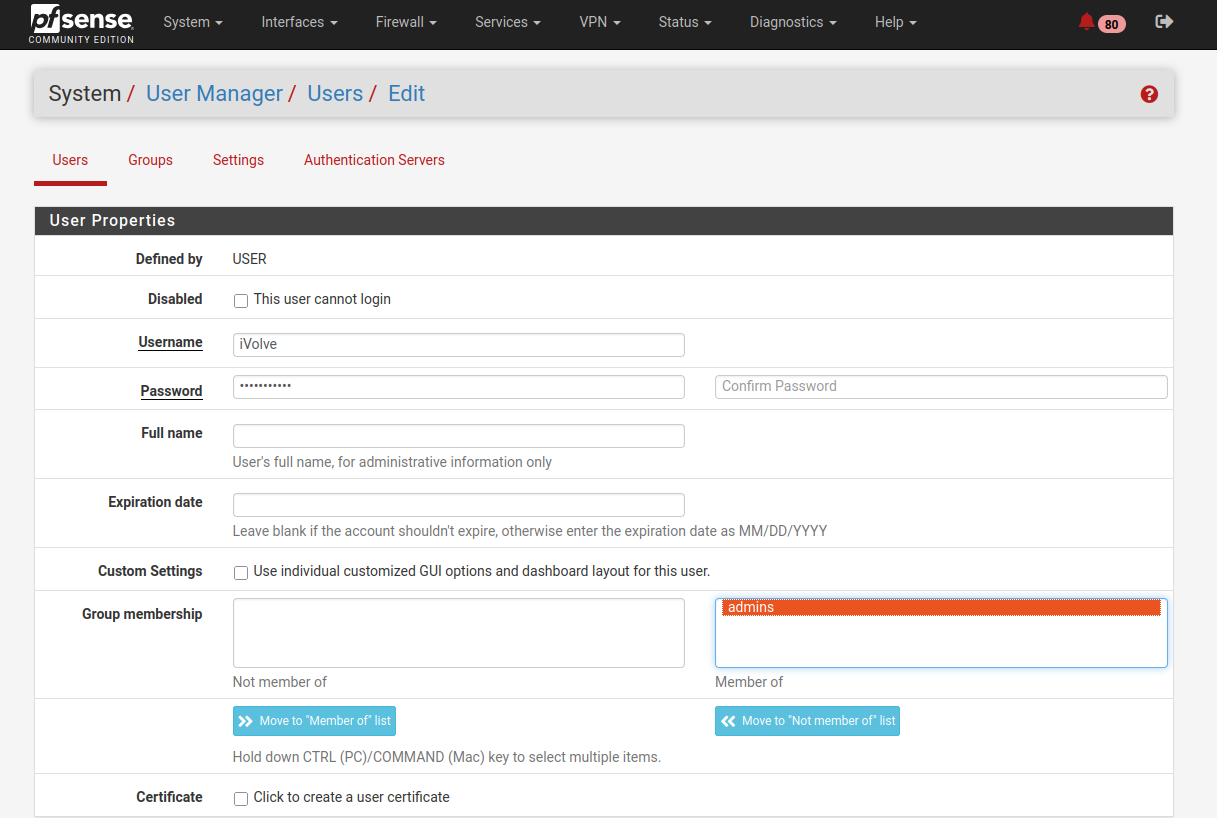Follow the Users breadcrumb link
1217x818 pixels.
[335, 94]
